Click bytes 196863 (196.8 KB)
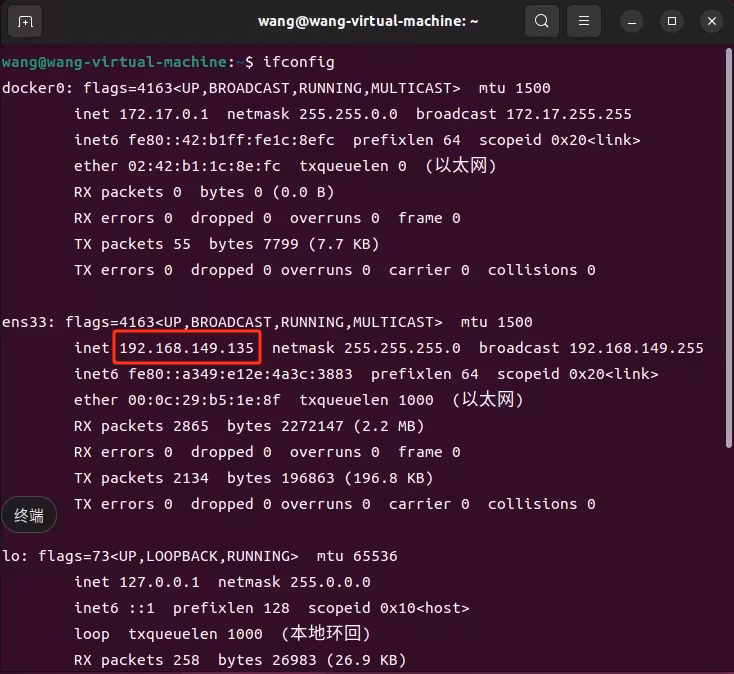The image size is (734, 674). [330, 478]
